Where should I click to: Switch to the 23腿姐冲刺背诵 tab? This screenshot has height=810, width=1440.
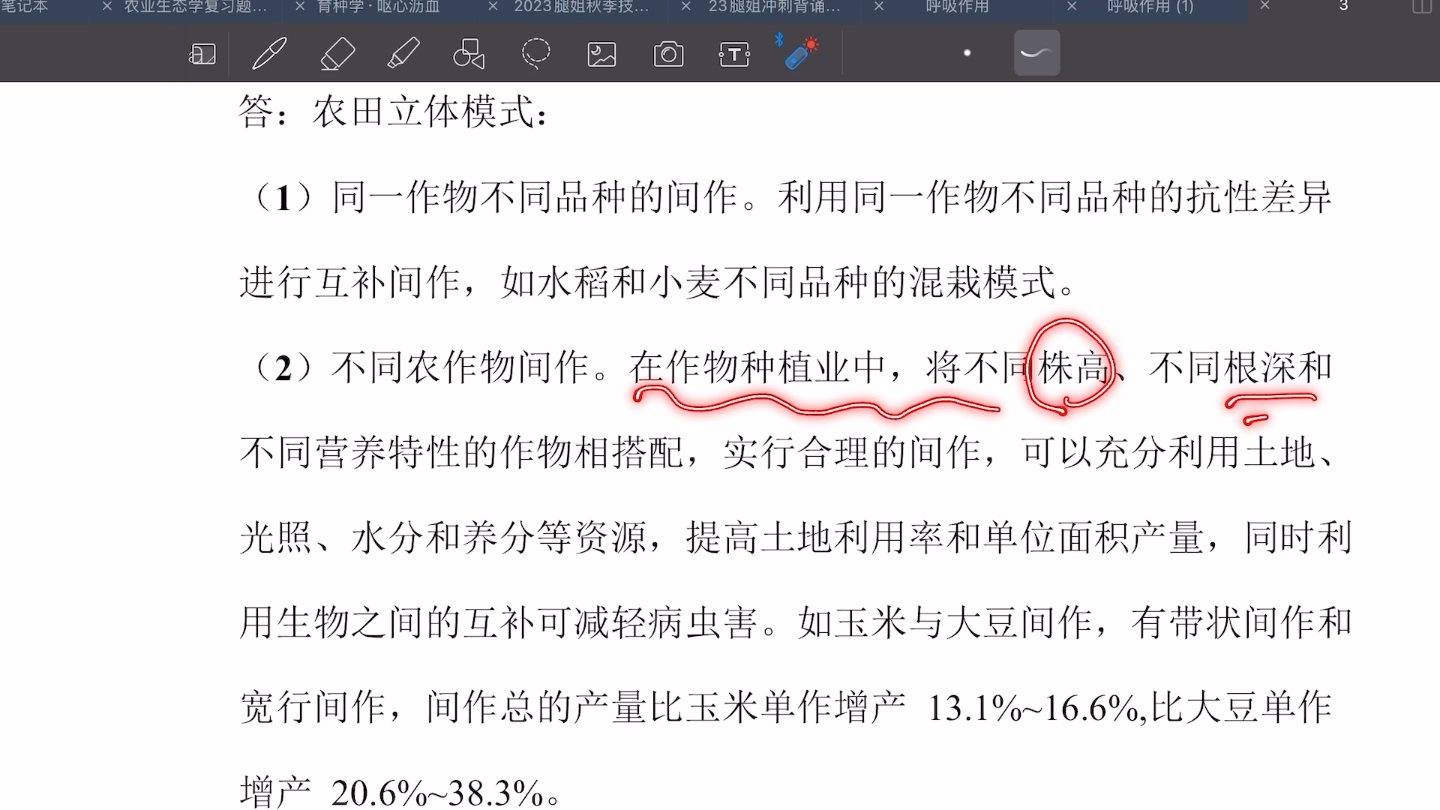point(774,6)
